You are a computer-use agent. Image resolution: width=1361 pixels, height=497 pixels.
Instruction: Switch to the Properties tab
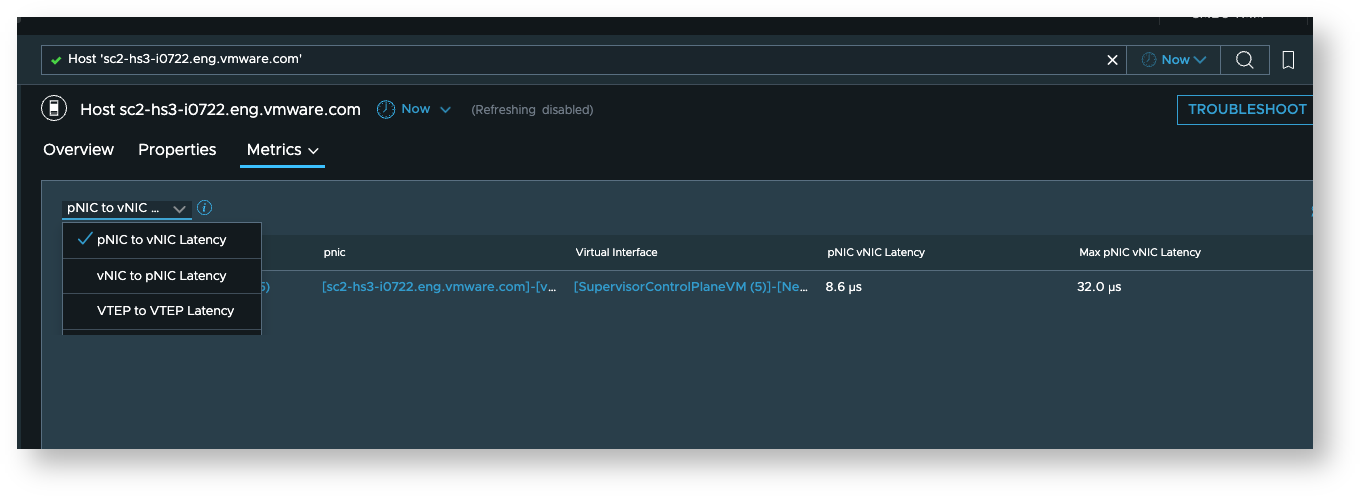[x=177, y=150]
